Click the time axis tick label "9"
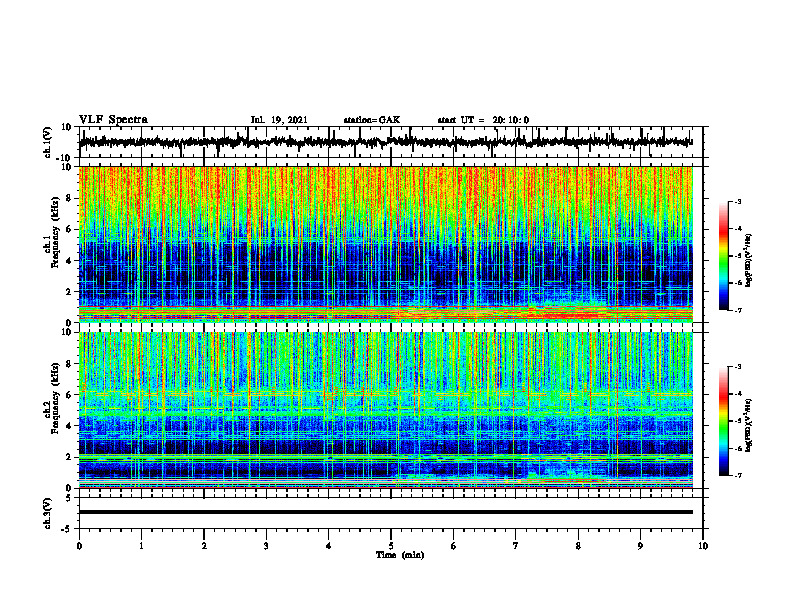The width and height of the screenshot is (792, 612). pos(640,546)
